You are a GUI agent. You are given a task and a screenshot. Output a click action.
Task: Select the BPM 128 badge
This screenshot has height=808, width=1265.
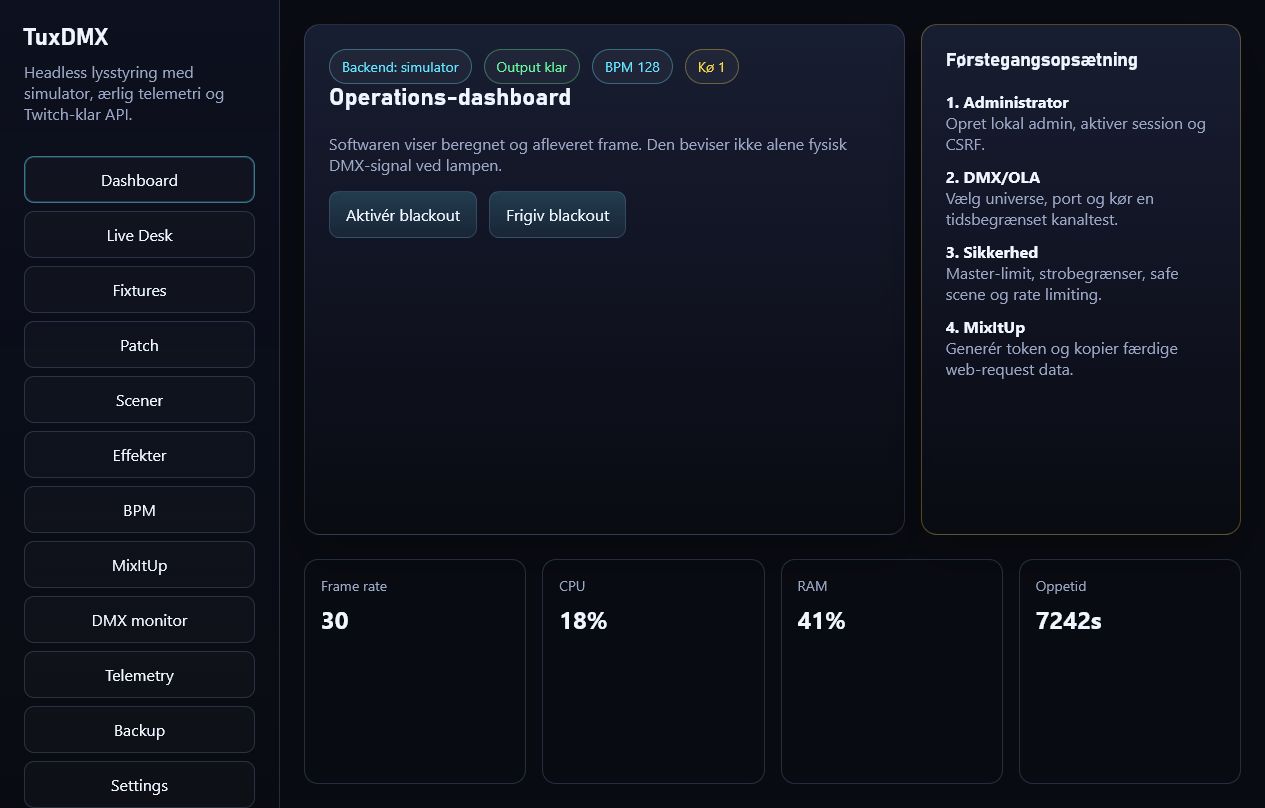(x=632, y=67)
